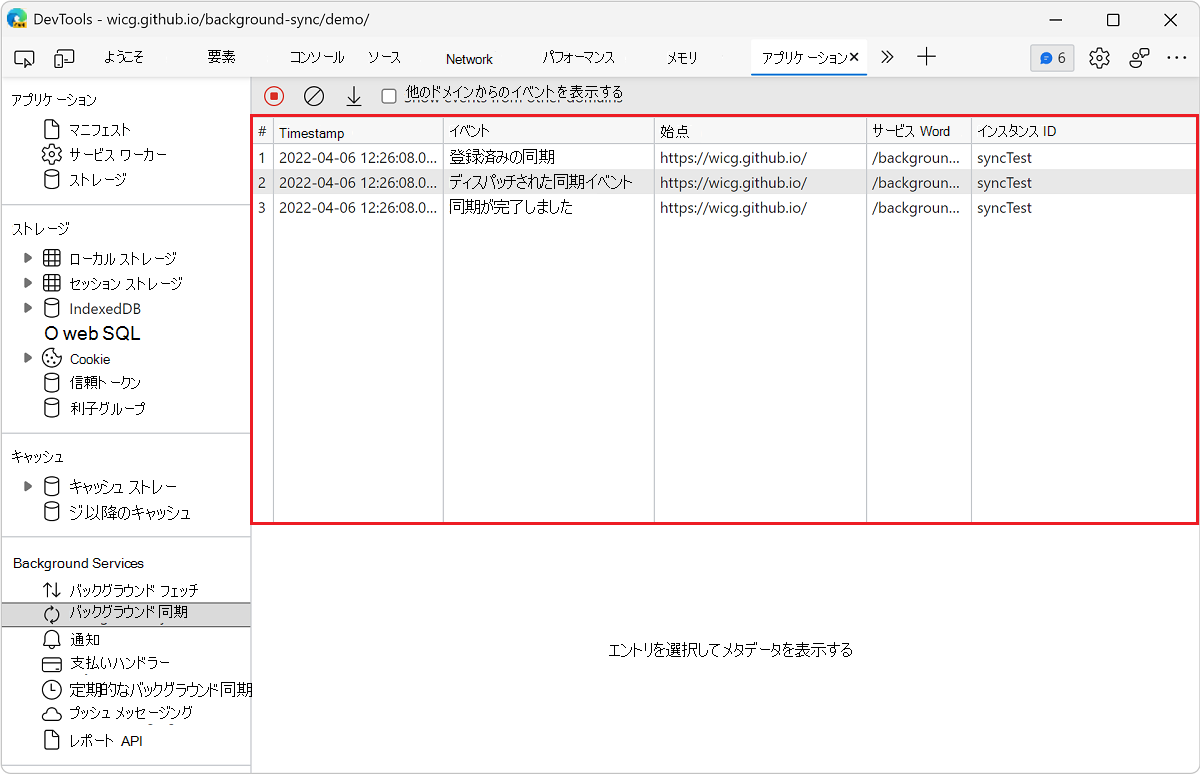Viewport: 1200px width, 774px height.
Task: Open the more options menu icon
Action: click(x=1178, y=58)
